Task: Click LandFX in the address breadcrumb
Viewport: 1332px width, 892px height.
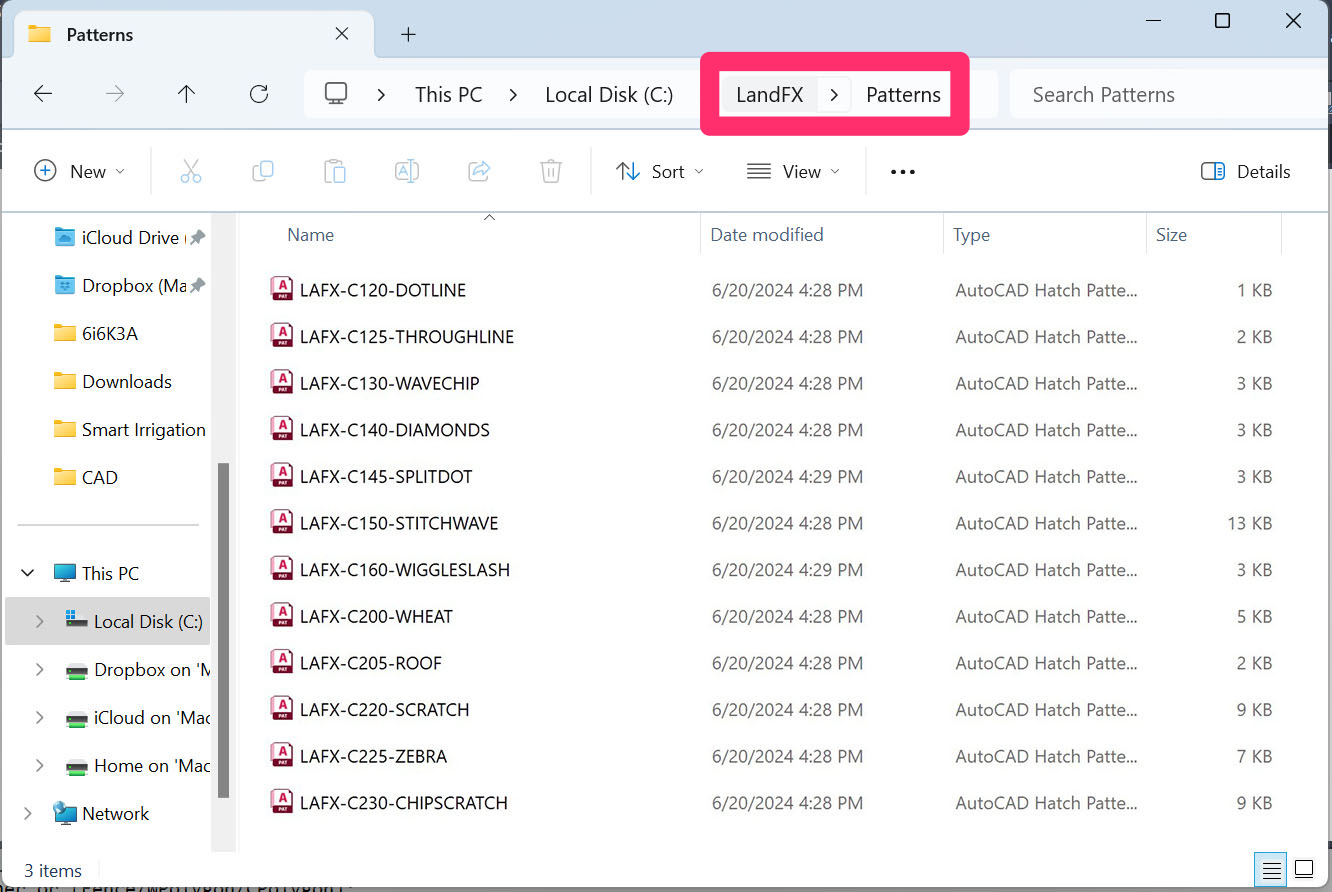Action: 769,95
